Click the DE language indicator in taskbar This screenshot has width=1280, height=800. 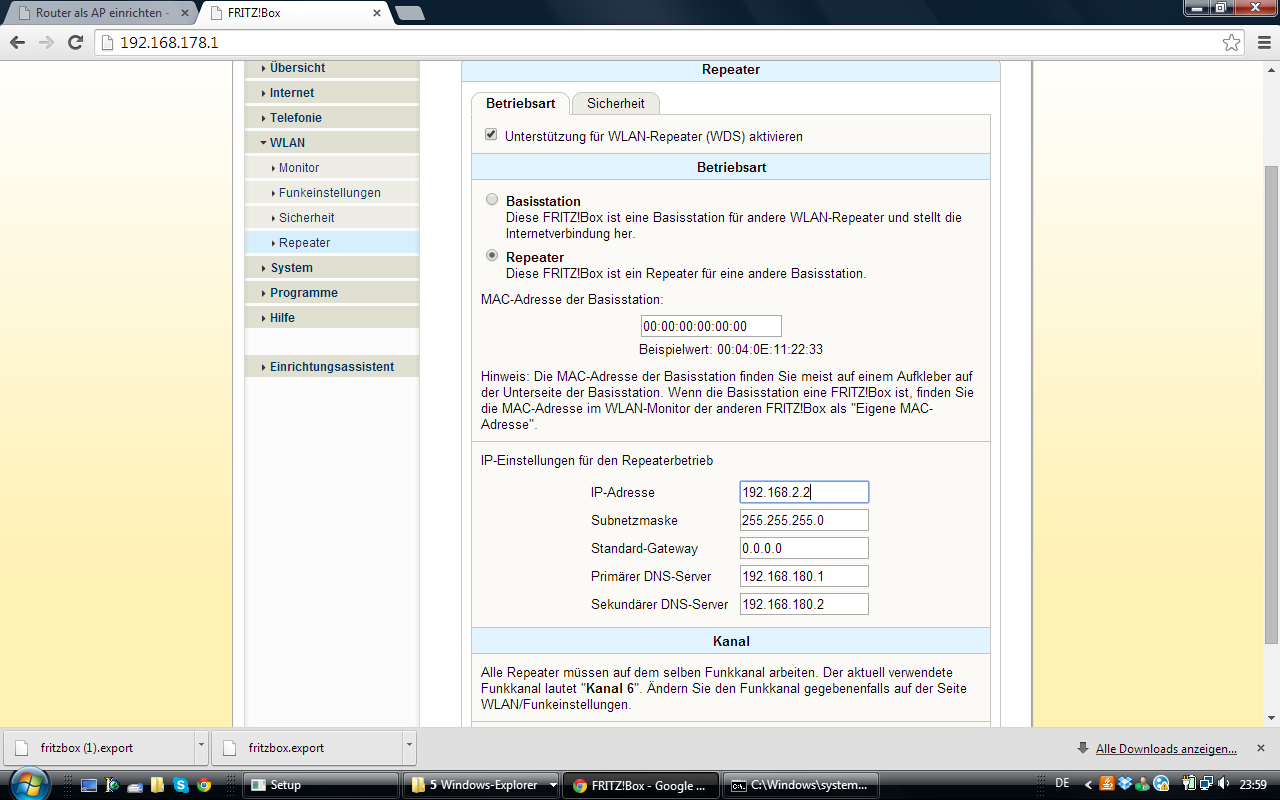click(x=1062, y=783)
